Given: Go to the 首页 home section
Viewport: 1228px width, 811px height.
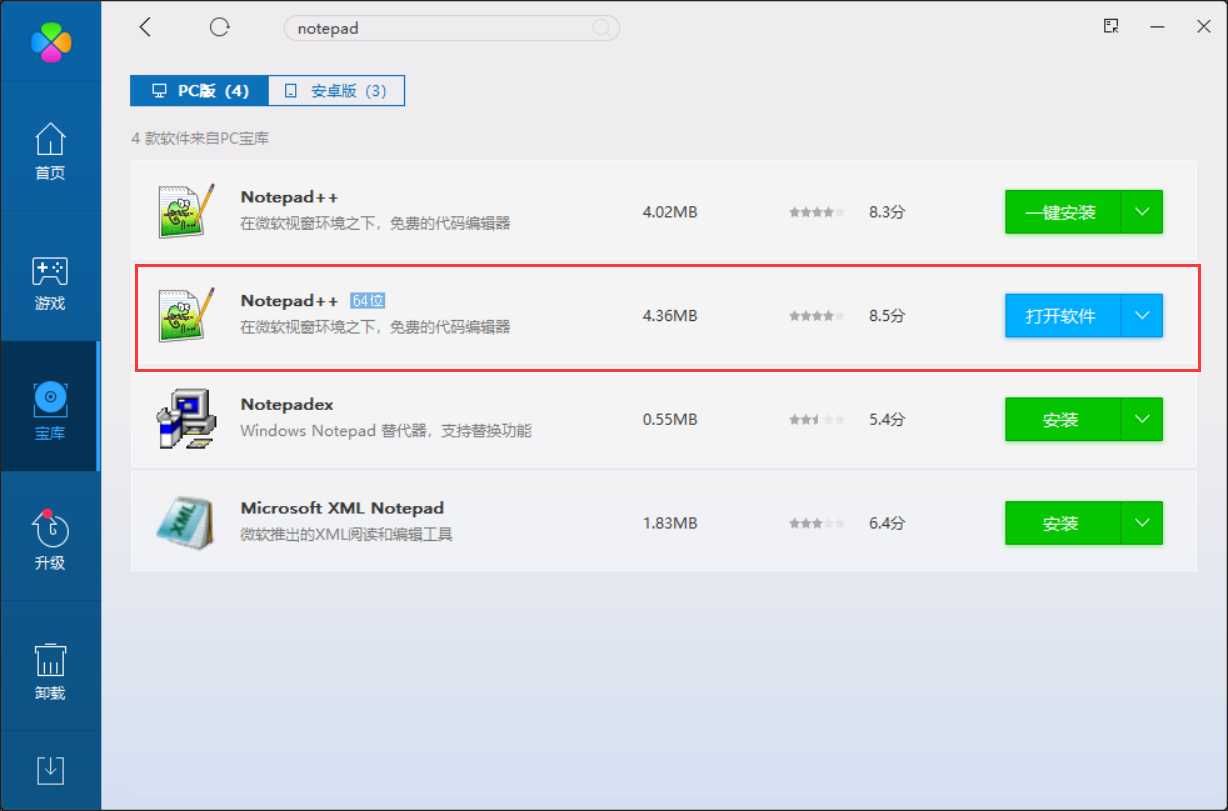Looking at the screenshot, I should (x=50, y=152).
